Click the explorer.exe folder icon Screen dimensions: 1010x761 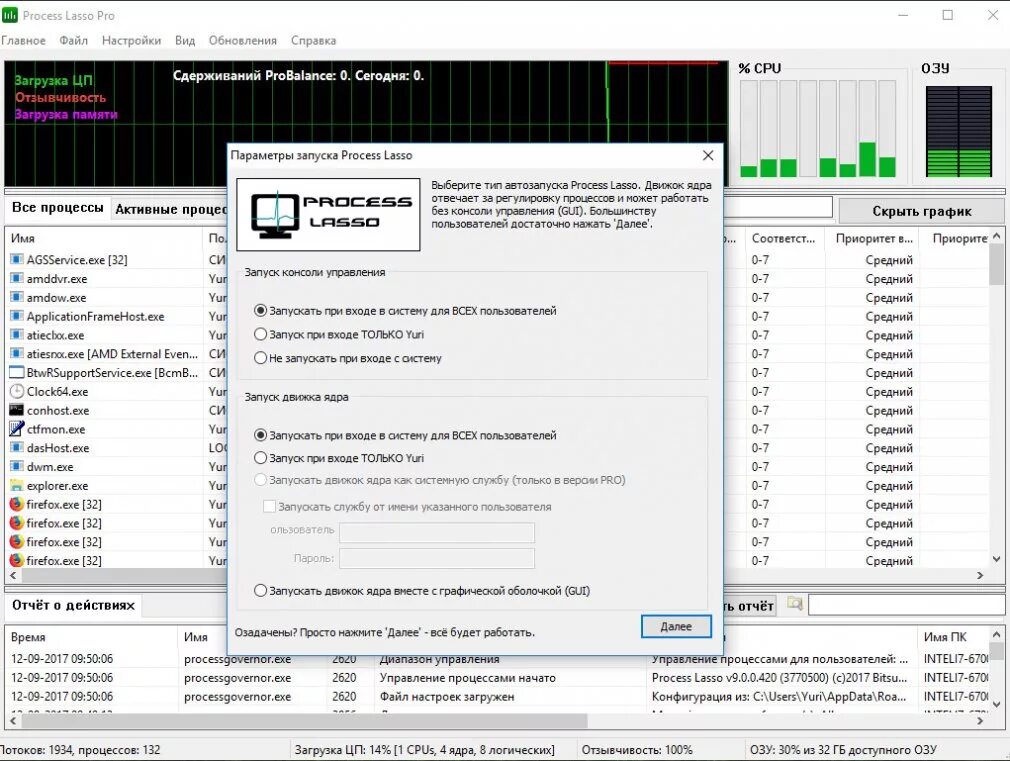(x=16, y=485)
